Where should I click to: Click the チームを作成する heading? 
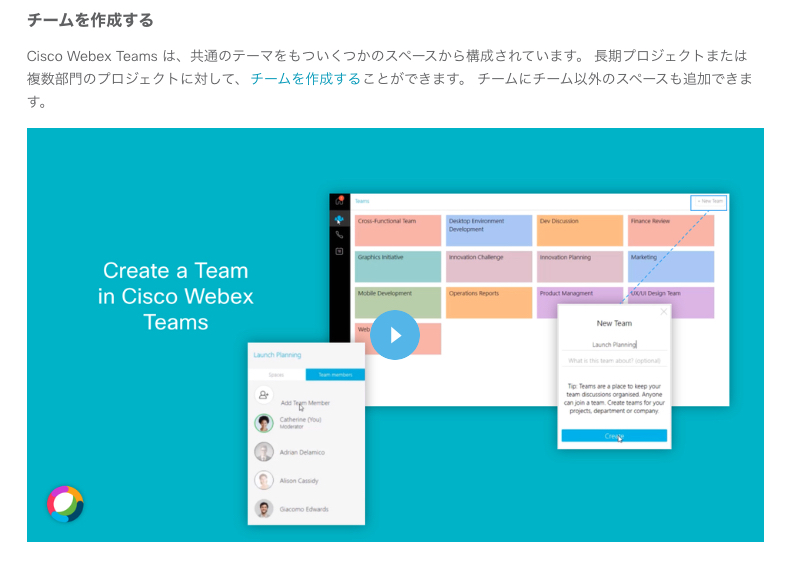pyautogui.click(x=90, y=20)
